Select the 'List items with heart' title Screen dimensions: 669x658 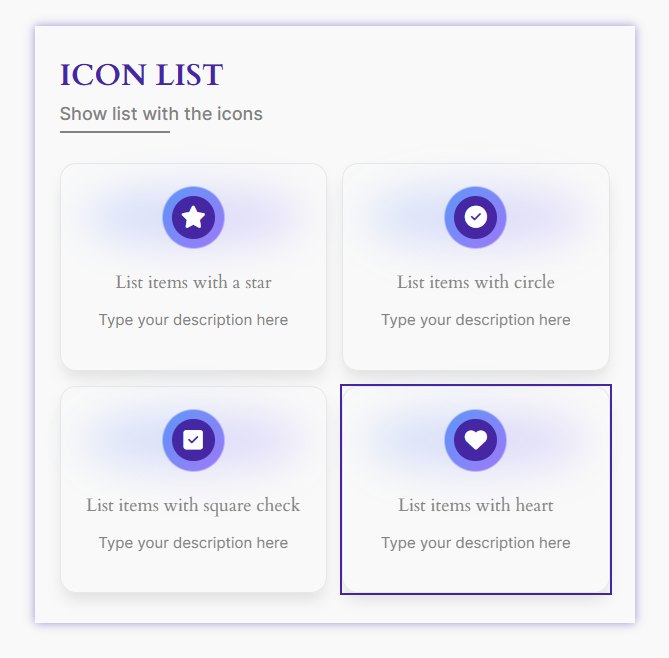point(476,505)
